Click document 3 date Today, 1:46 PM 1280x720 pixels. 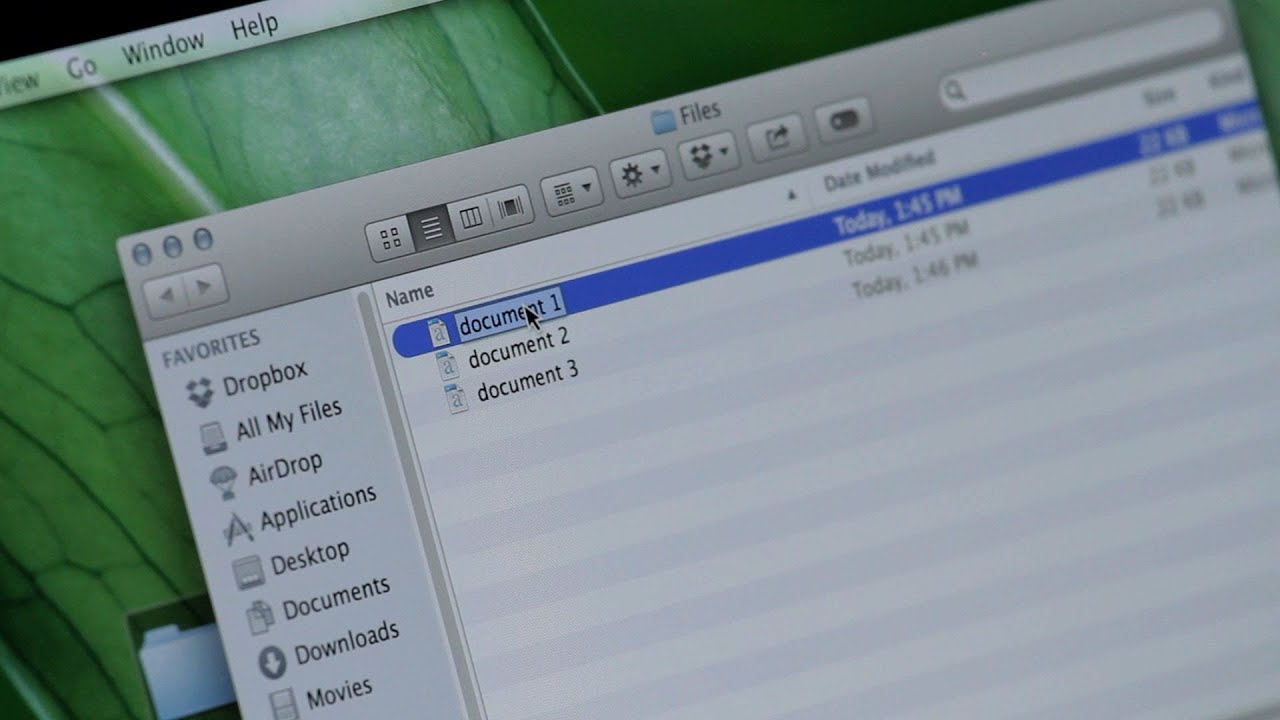(x=915, y=276)
